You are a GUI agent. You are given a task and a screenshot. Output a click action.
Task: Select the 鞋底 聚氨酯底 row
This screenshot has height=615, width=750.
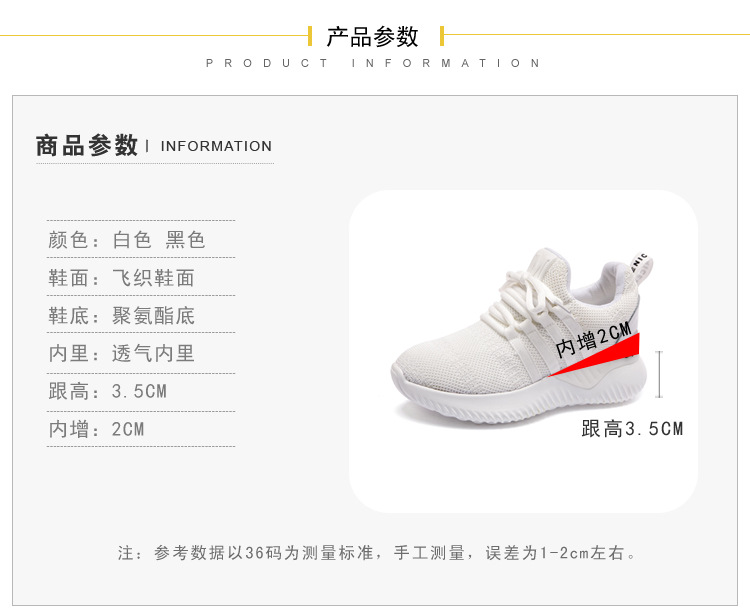(x=141, y=315)
